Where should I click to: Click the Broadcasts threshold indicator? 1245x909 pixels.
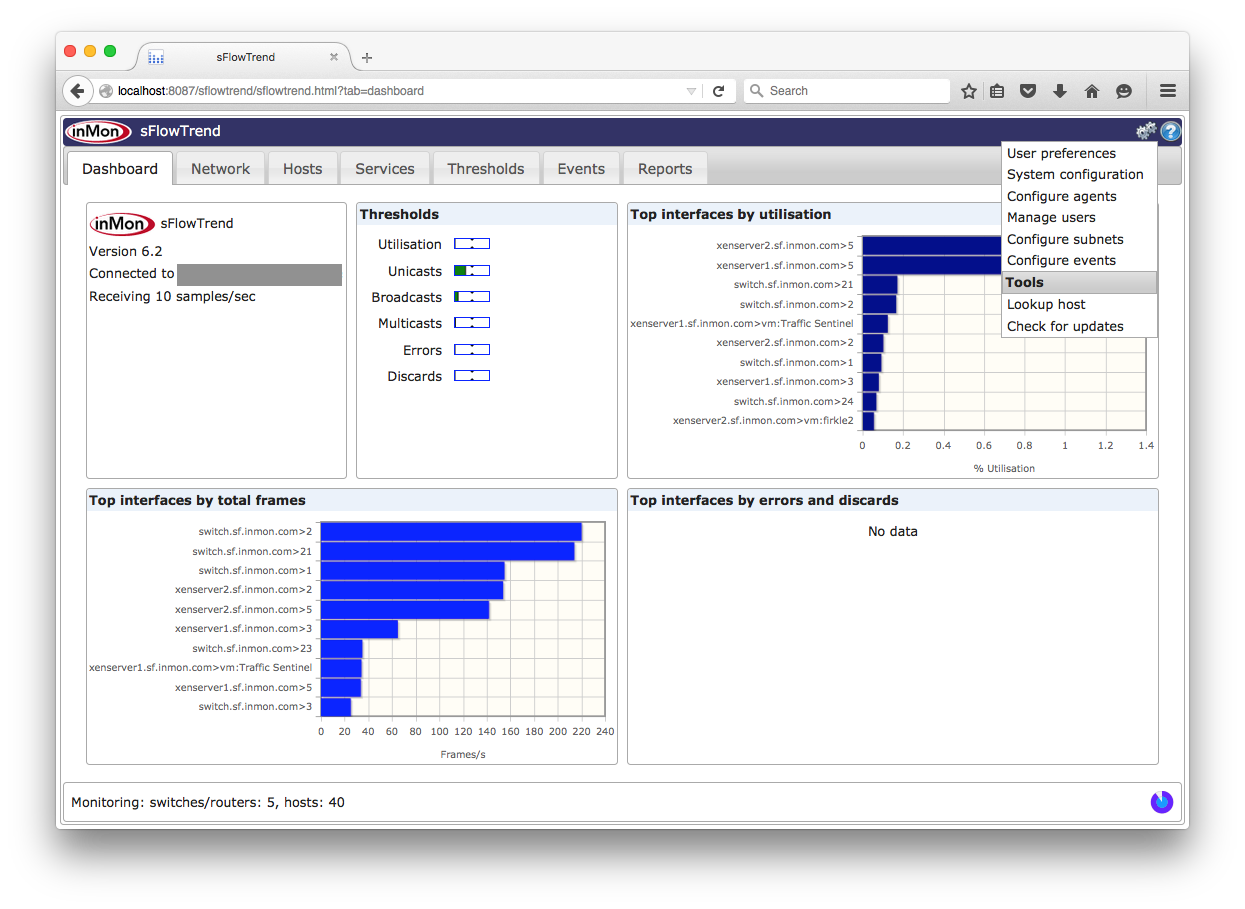click(472, 297)
